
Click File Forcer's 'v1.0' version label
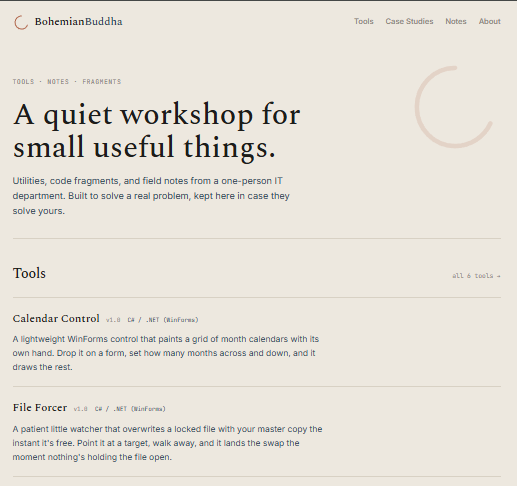point(80,409)
